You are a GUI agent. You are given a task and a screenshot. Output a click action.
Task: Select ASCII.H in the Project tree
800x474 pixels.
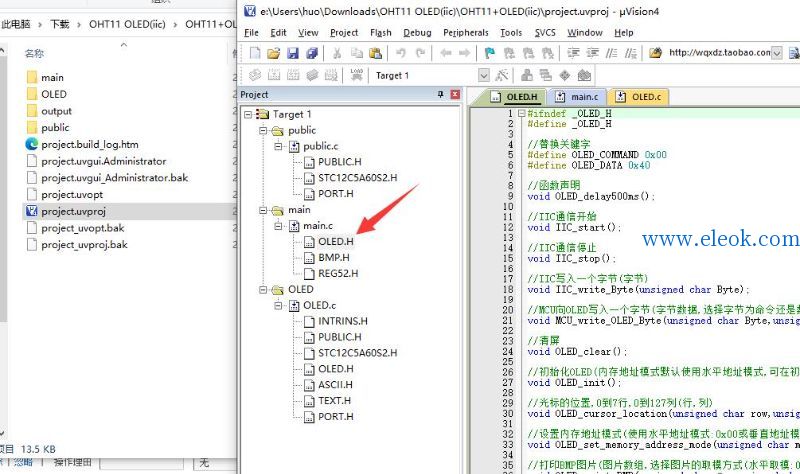click(x=335, y=385)
